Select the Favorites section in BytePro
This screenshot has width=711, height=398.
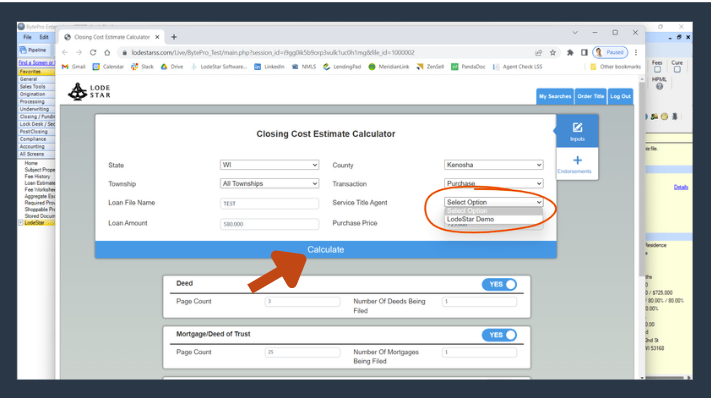point(36,72)
